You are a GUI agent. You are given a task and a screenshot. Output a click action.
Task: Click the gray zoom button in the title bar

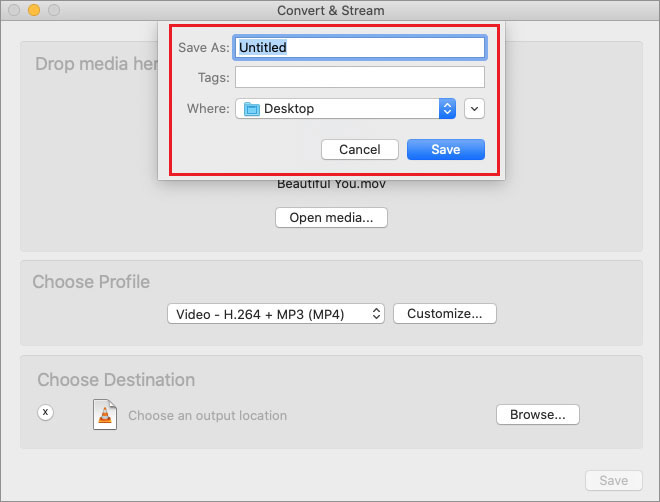(54, 10)
